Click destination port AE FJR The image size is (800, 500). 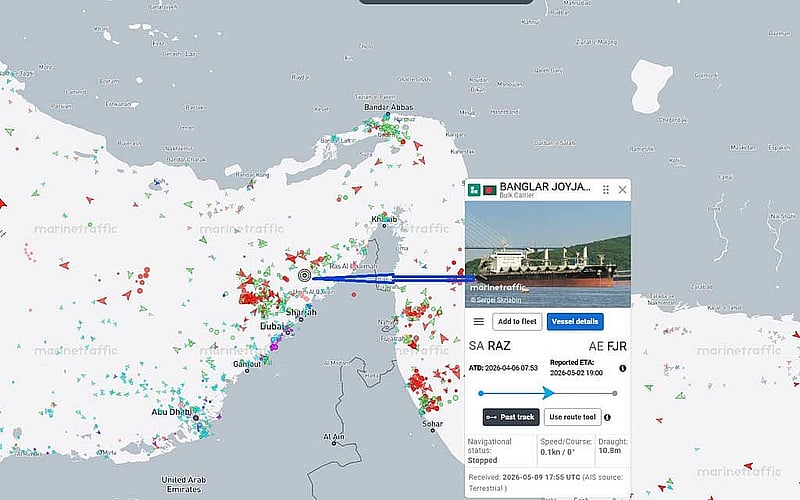(x=608, y=346)
